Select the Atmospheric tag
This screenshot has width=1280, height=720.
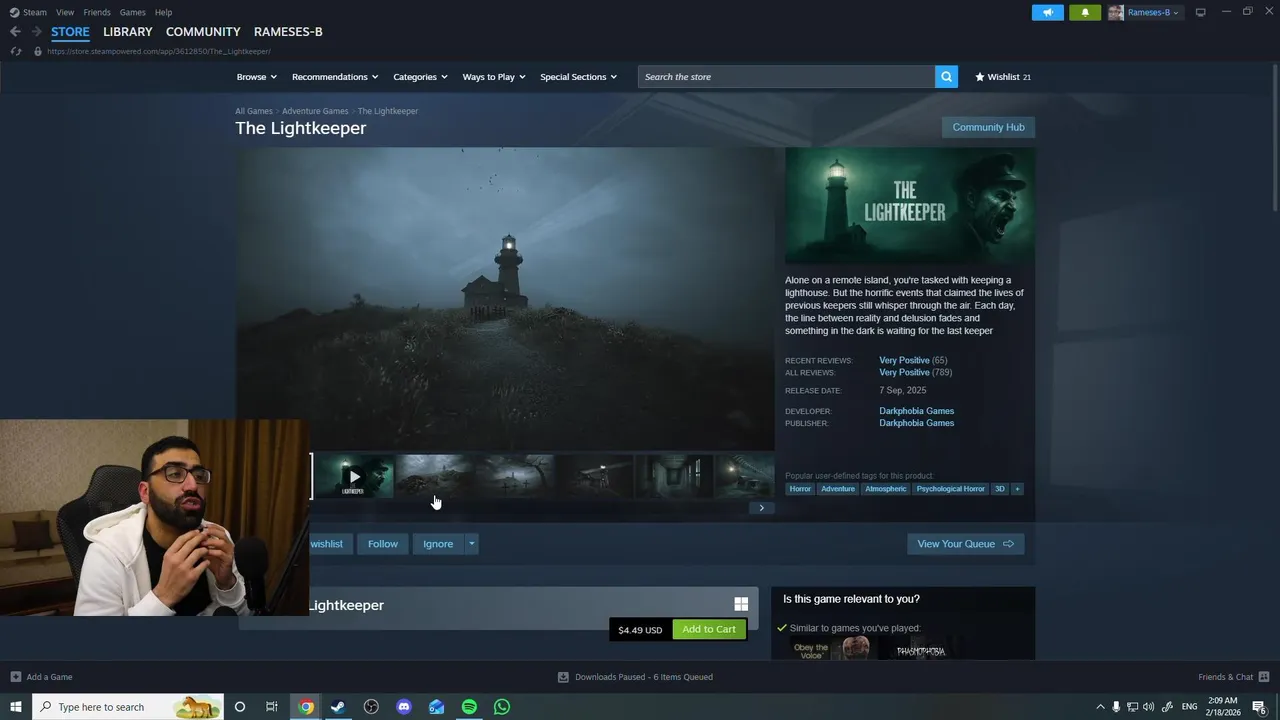pyautogui.click(x=885, y=489)
